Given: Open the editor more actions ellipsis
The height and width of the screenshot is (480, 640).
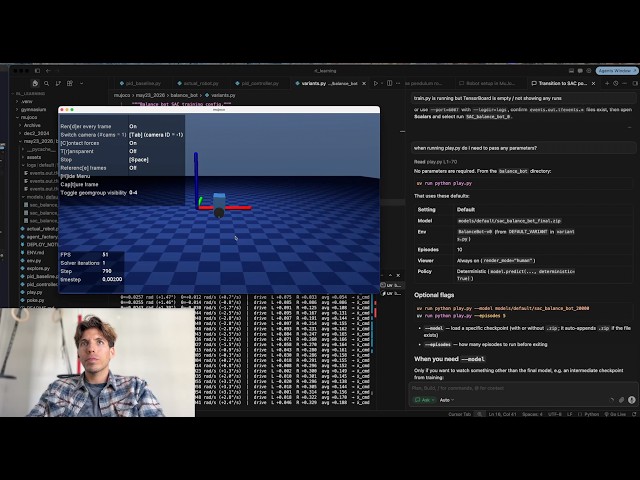Looking at the screenshot, I should [398, 83].
